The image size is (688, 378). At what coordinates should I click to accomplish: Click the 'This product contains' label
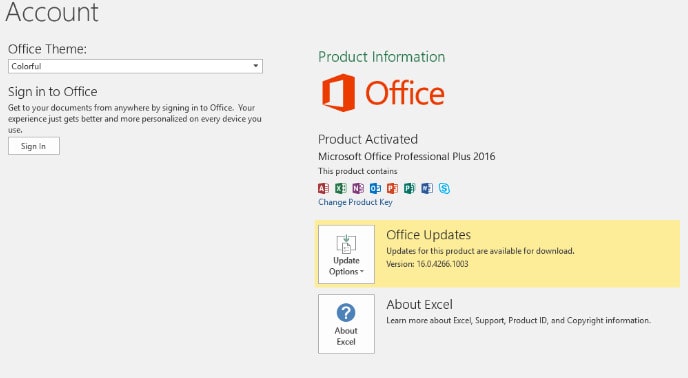point(358,171)
